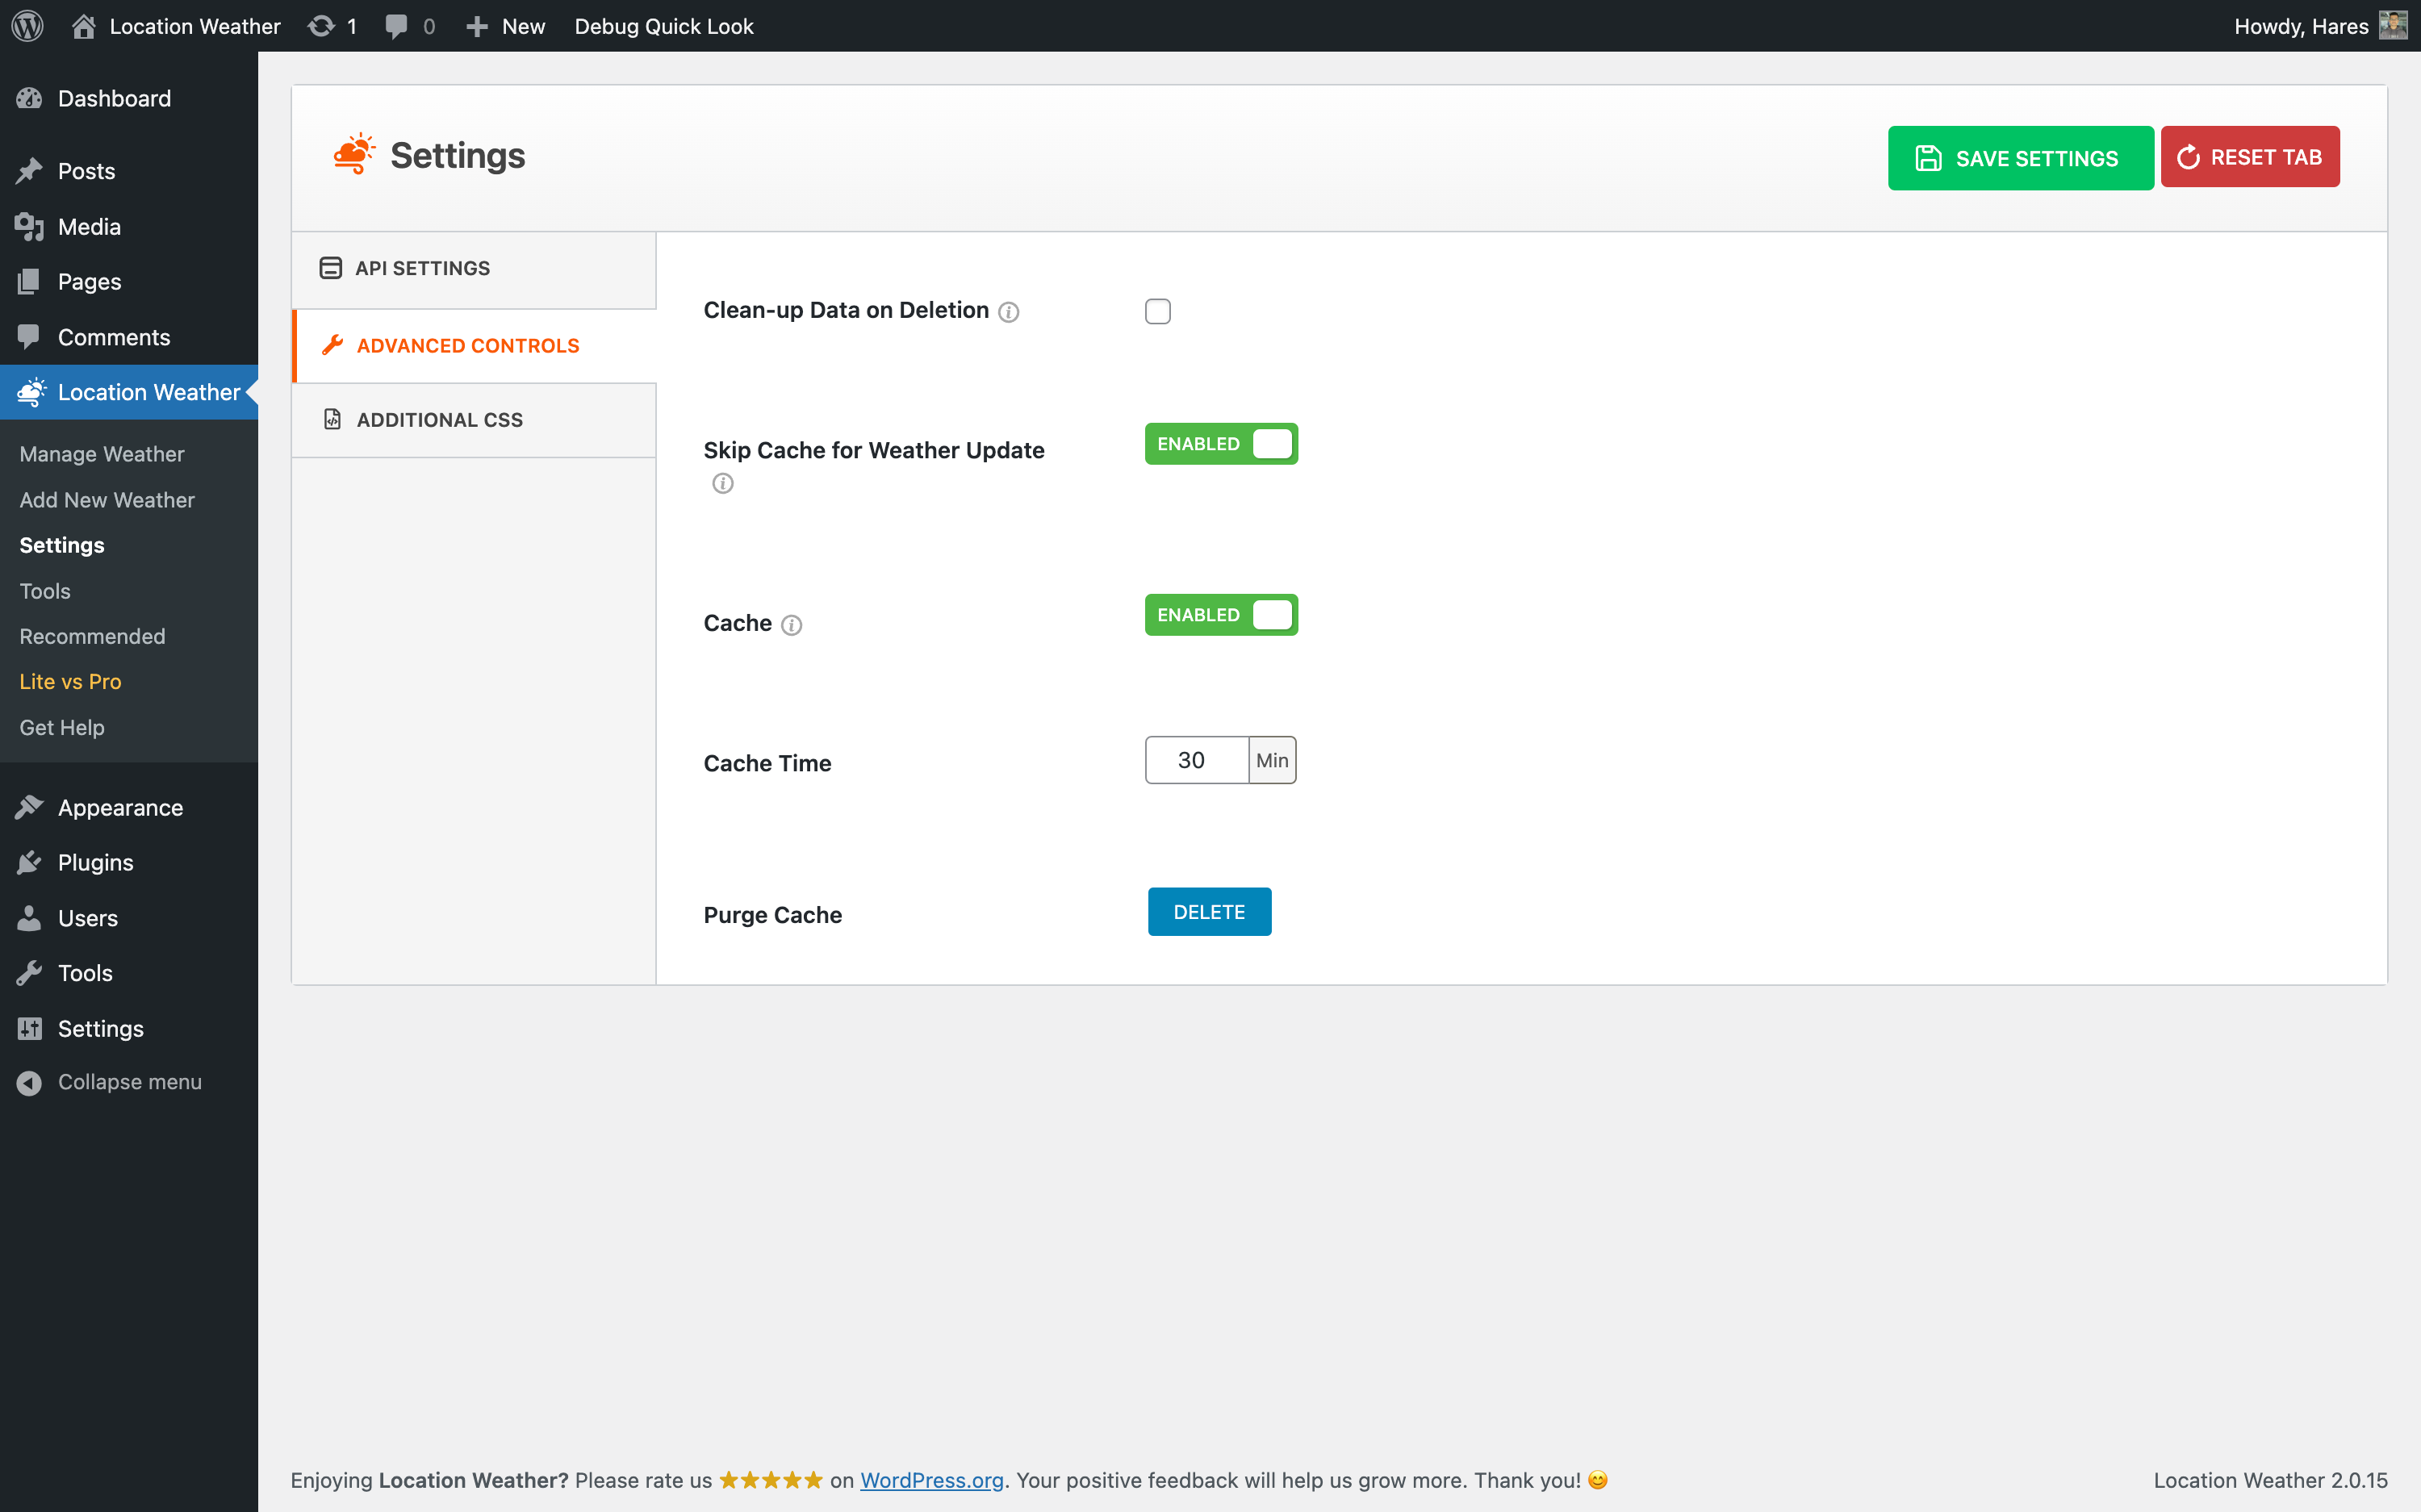Click the user avatar next to Howdy, Hares
Screen dimensions: 2421x1512
point(2392,26)
